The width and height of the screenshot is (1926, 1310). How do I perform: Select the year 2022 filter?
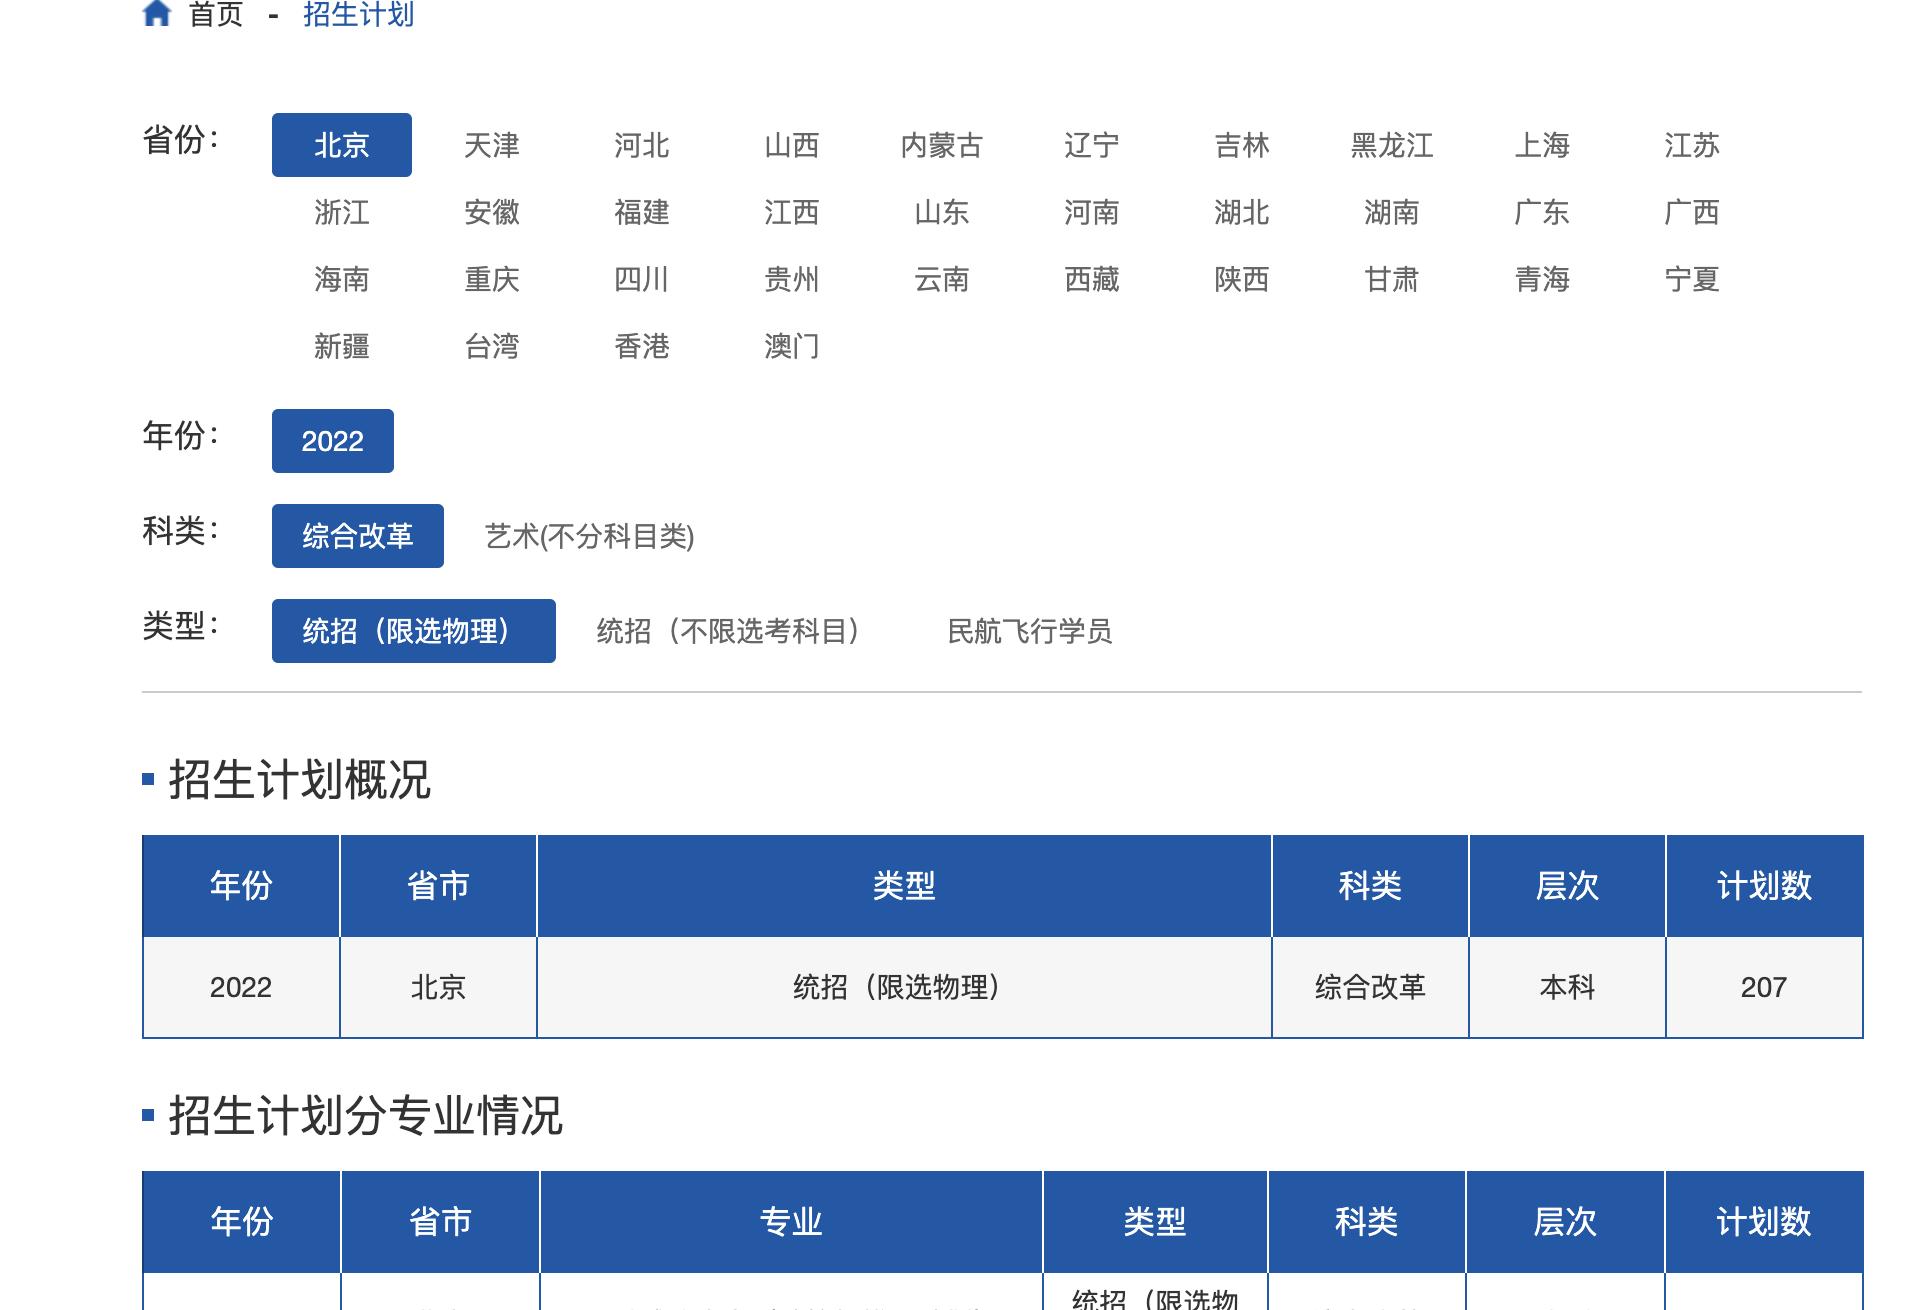(333, 440)
